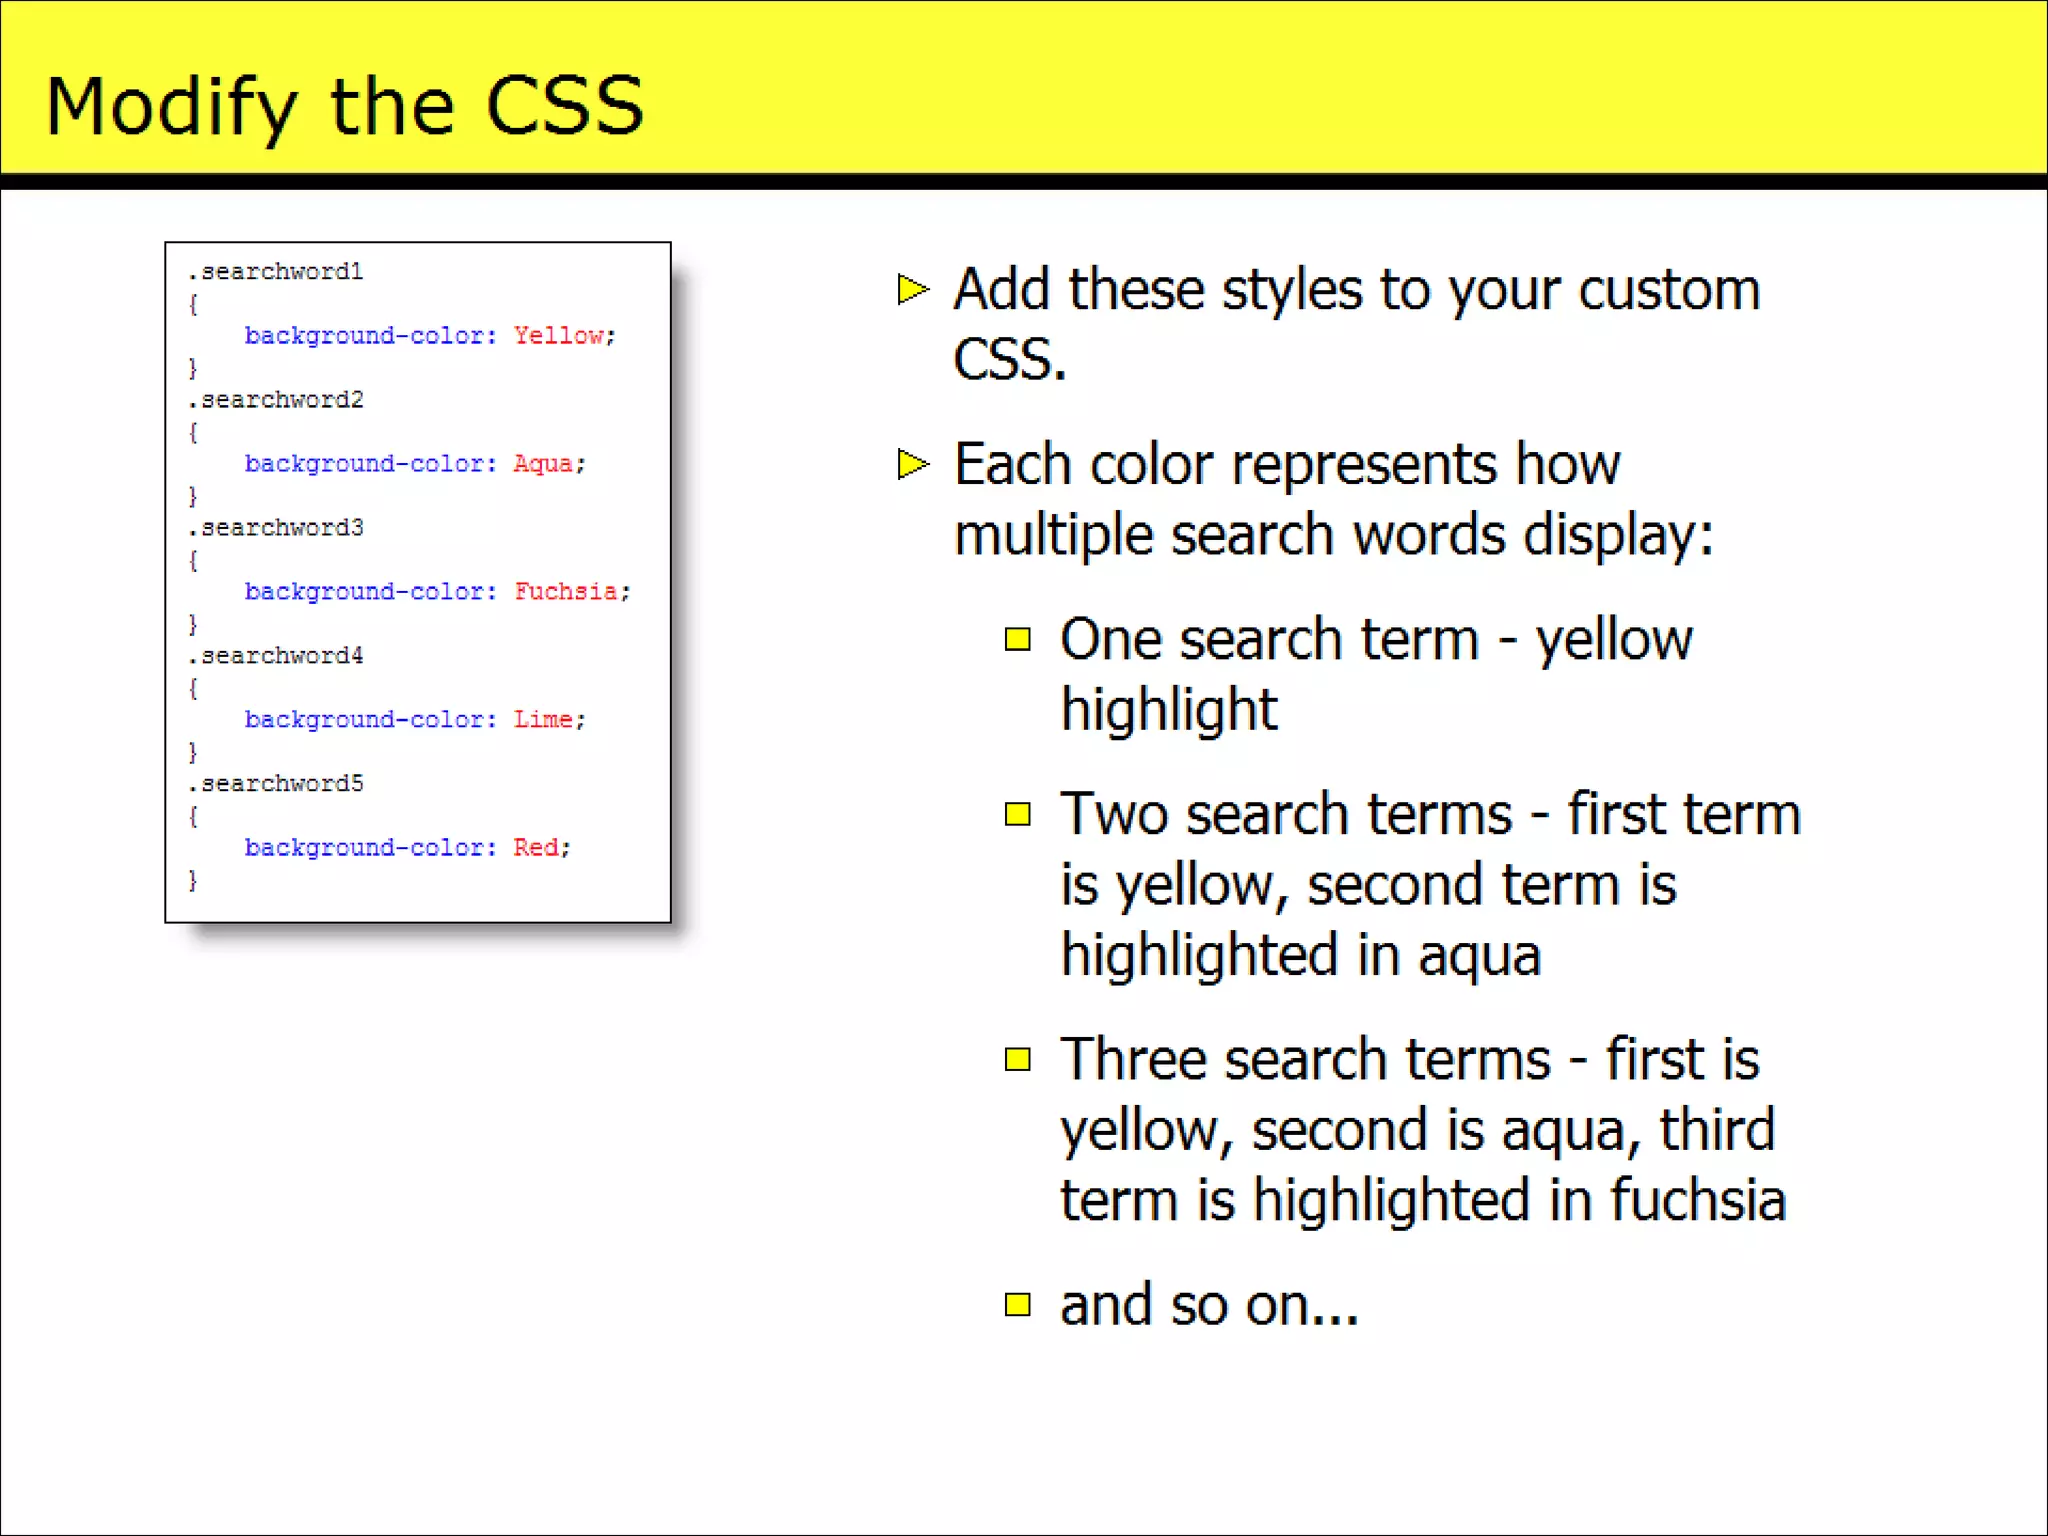The width and height of the screenshot is (2048, 1536).
Task: Click the text 'highlighted in aqua'
Action: pos(1300,955)
